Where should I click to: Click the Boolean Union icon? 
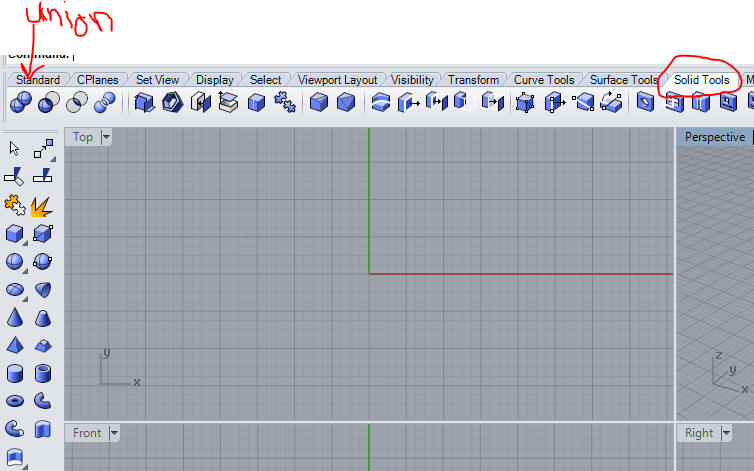pyautogui.click(x=20, y=102)
